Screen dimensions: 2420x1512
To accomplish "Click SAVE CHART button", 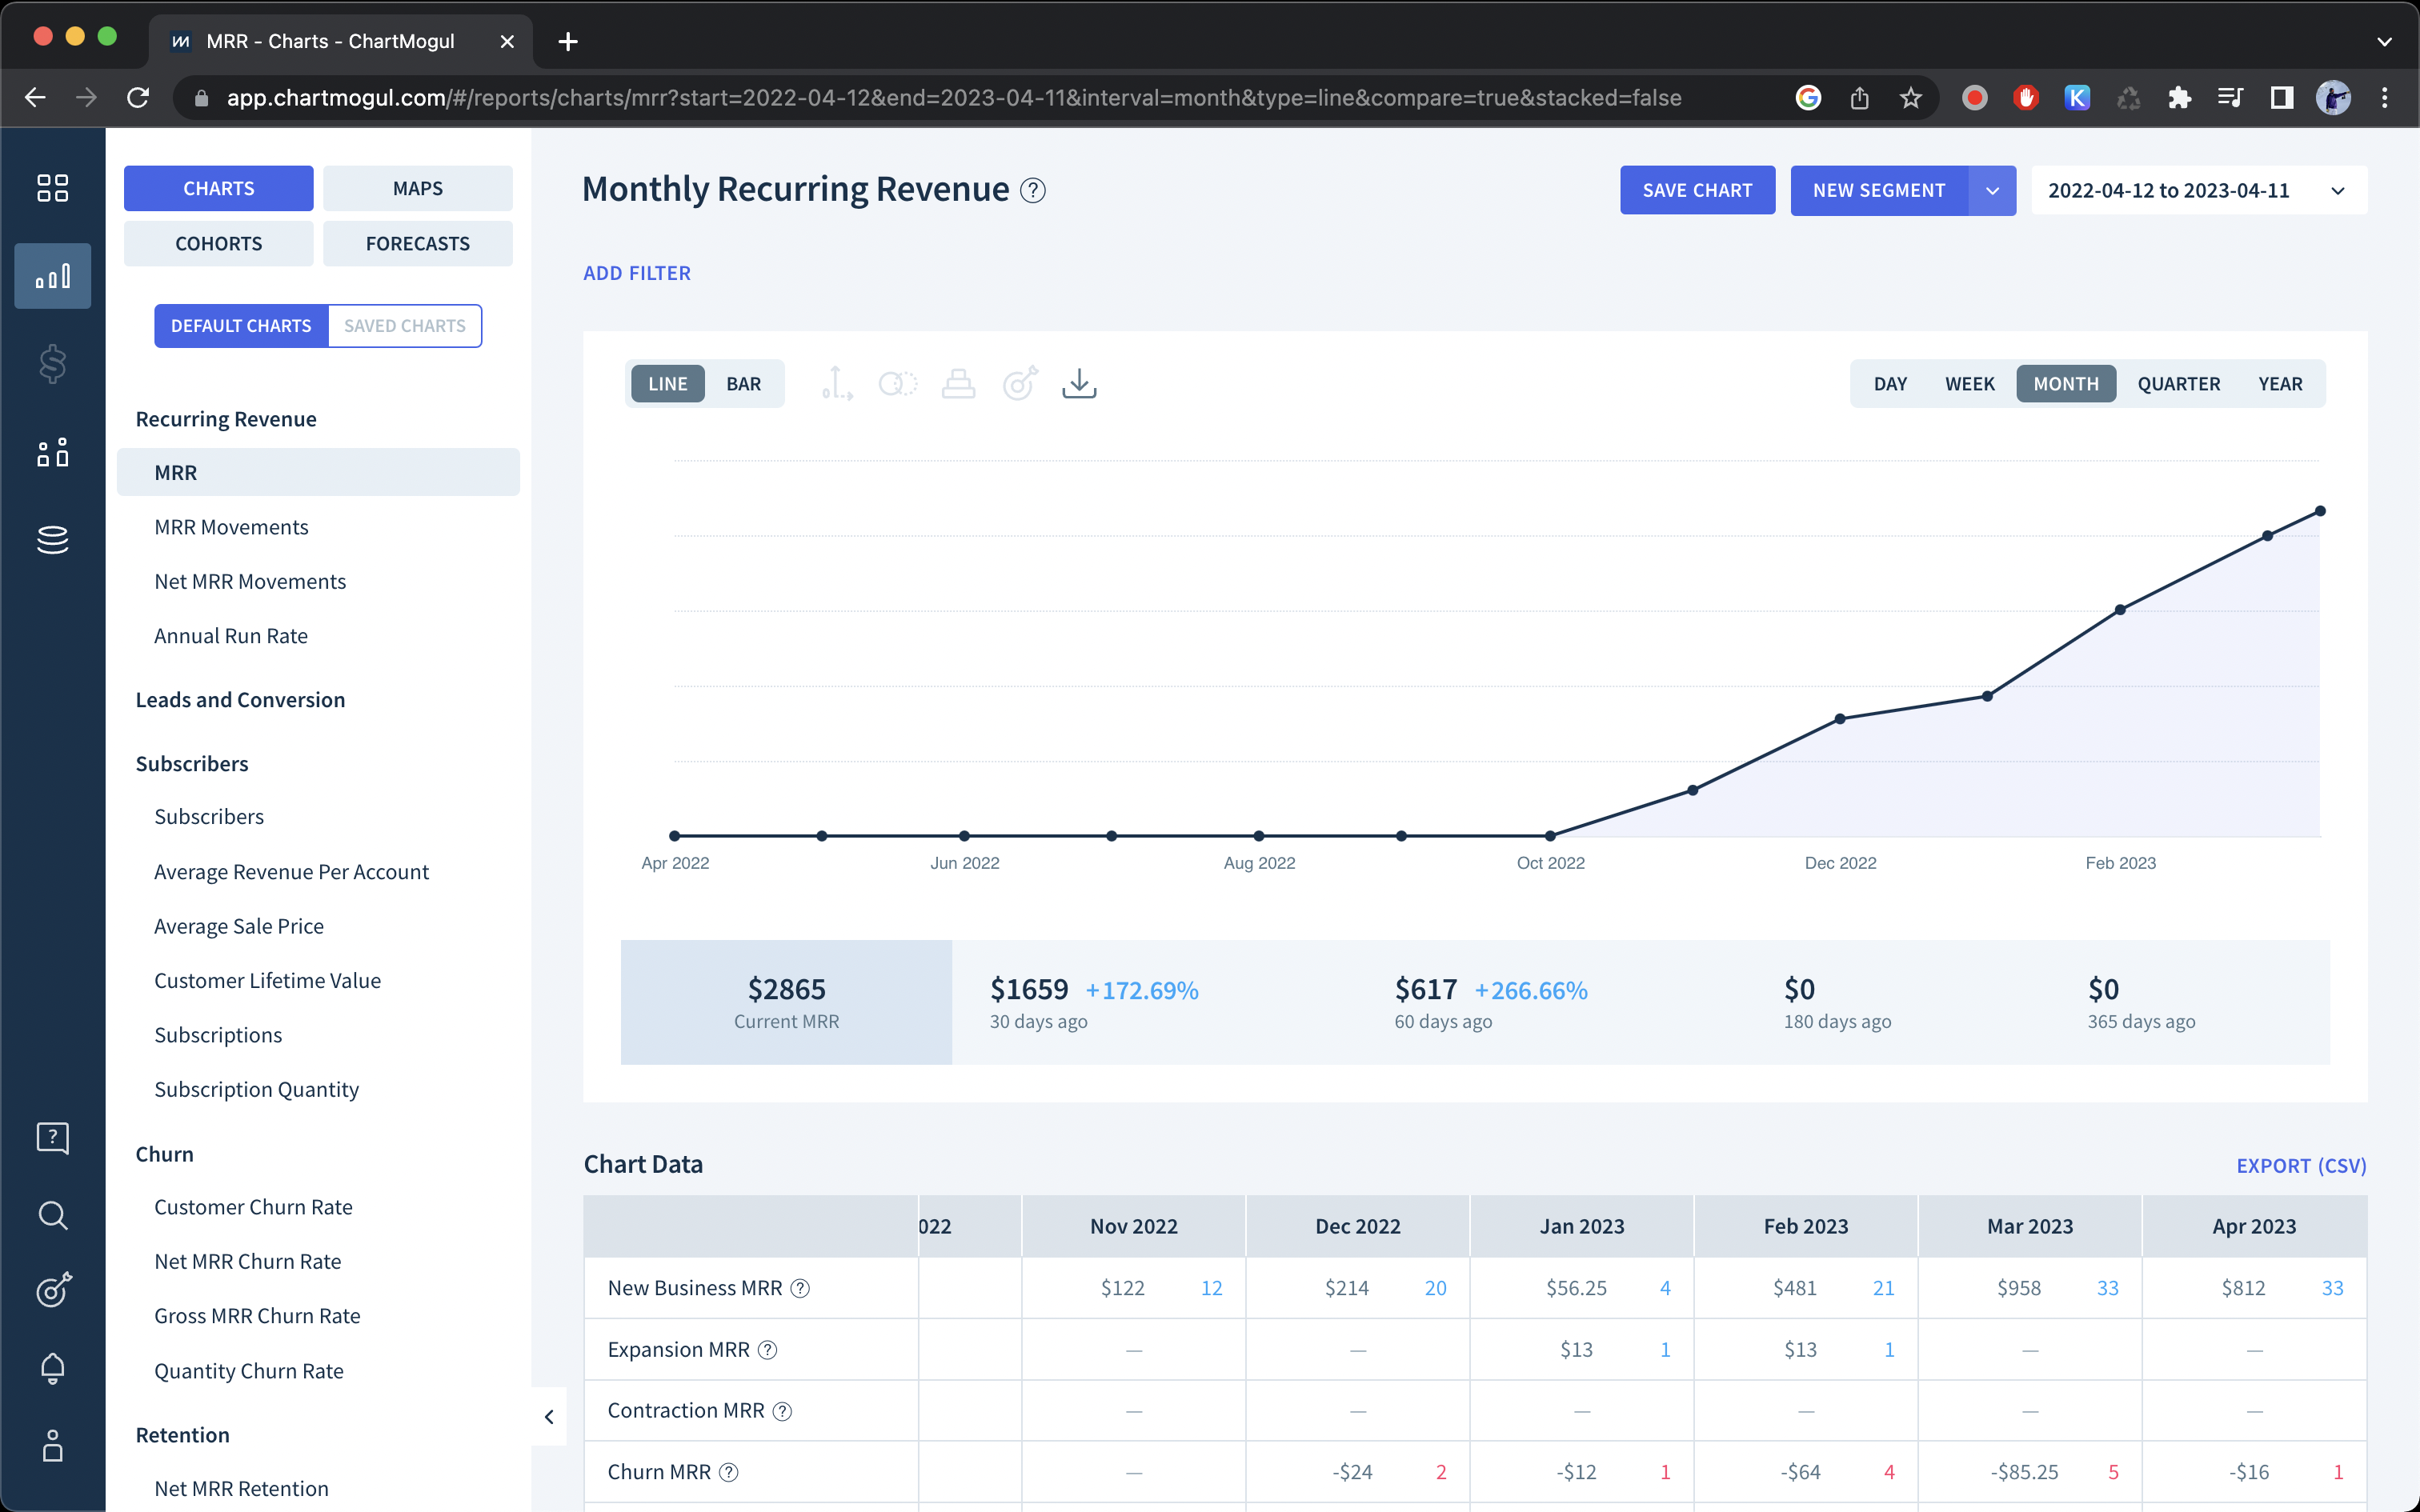I will point(1697,190).
